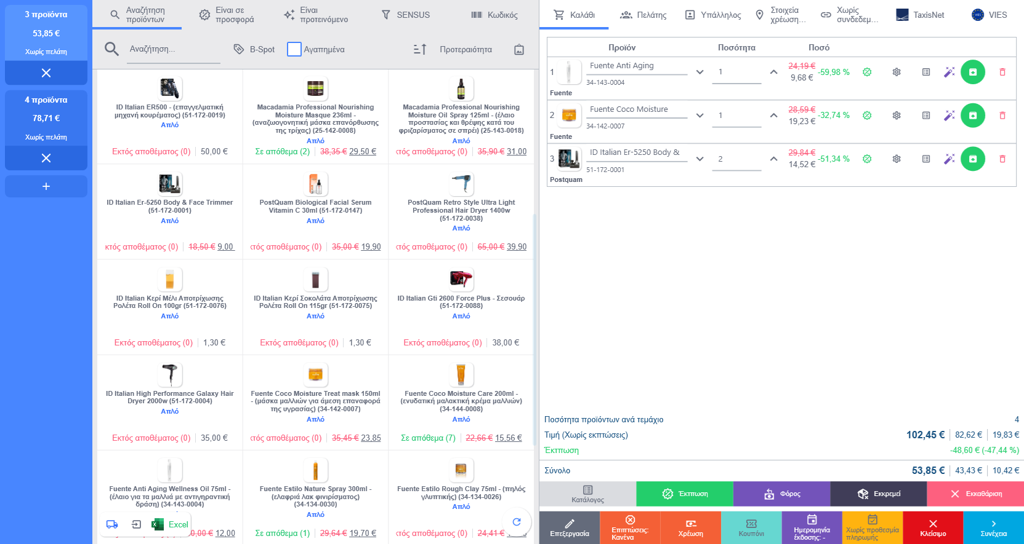The width and height of the screenshot is (1024, 544).
Task: Select the SENSUS filter tab
Action: click(x=405, y=15)
